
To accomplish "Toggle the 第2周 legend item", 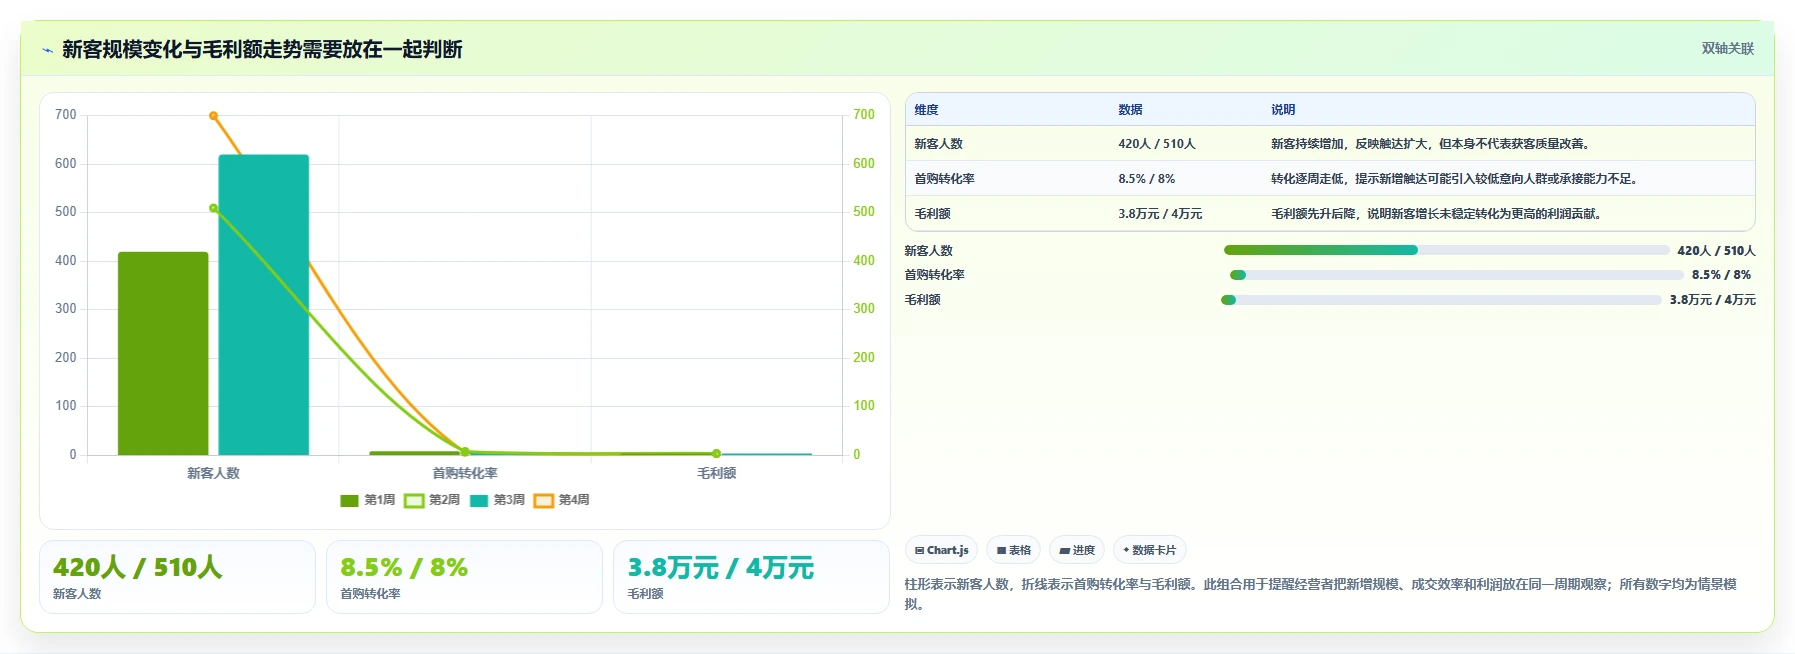I will tap(432, 500).
